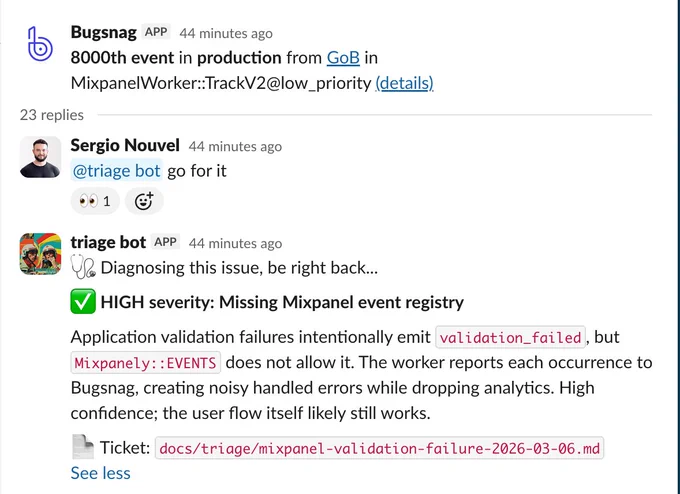Click the Bugsnag sender name
Image resolution: width=680 pixels, height=494 pixels.
click(104, 33)
